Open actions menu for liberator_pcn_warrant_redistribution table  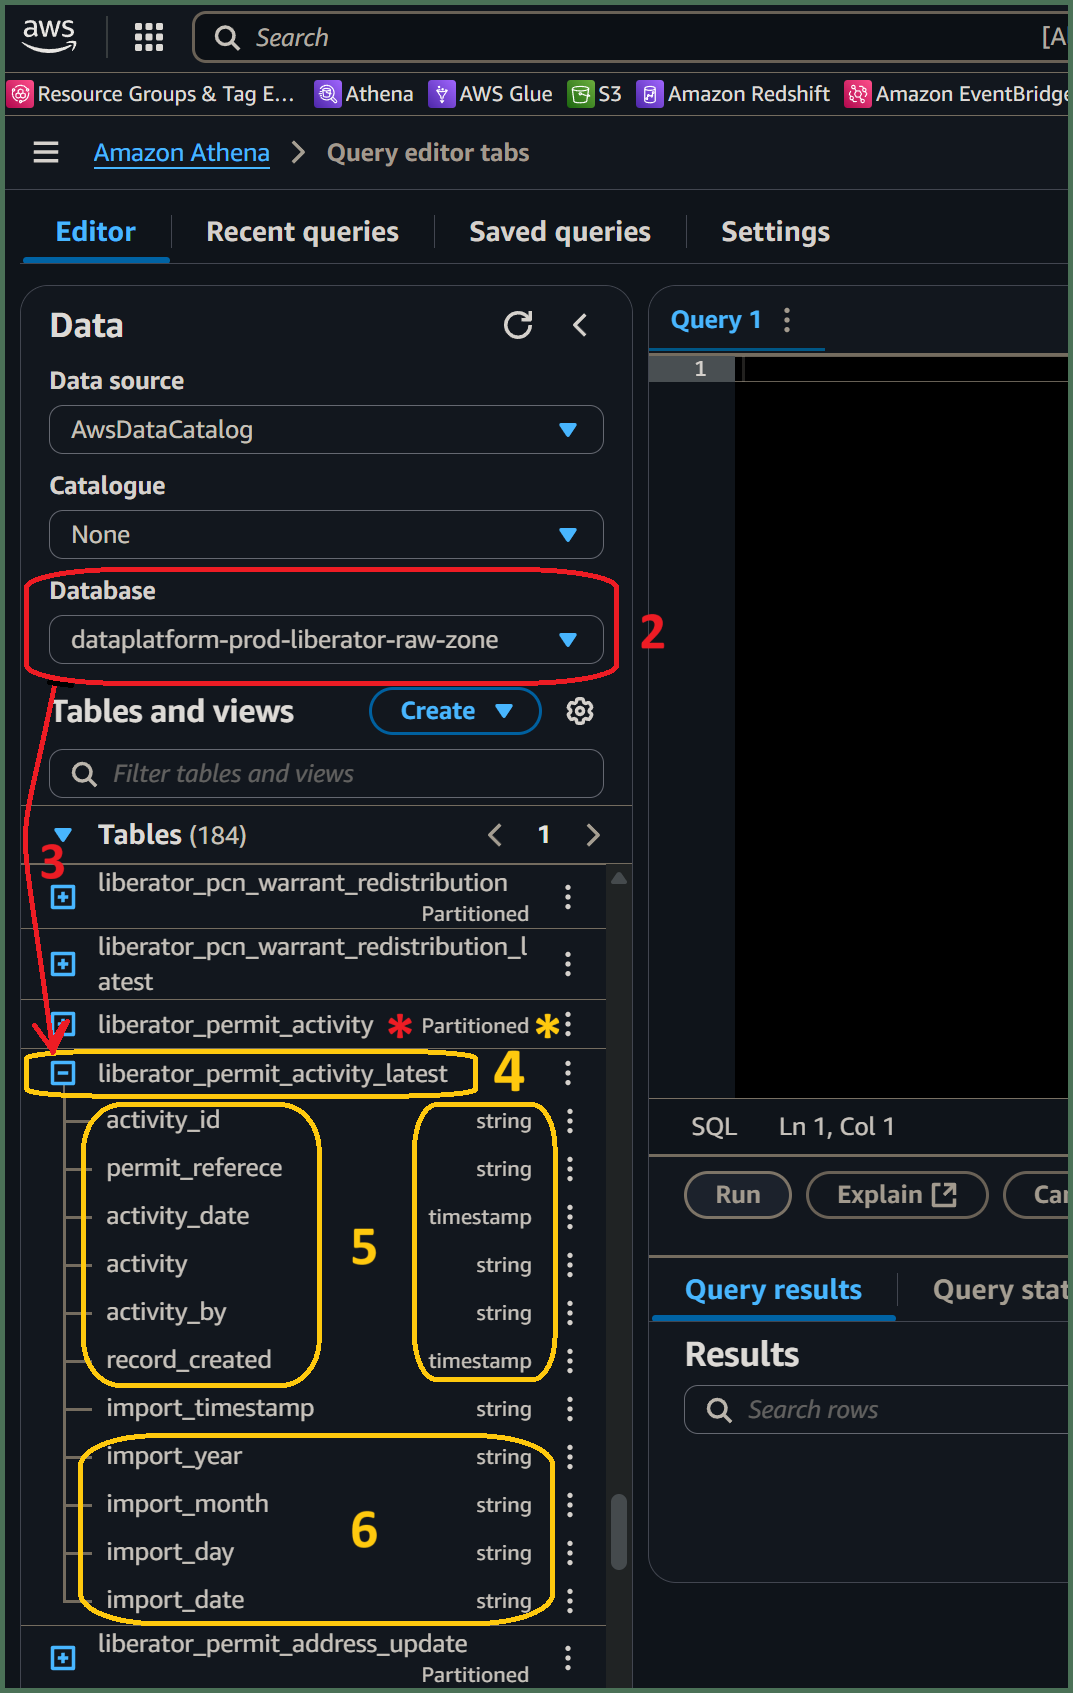point(568,897)
